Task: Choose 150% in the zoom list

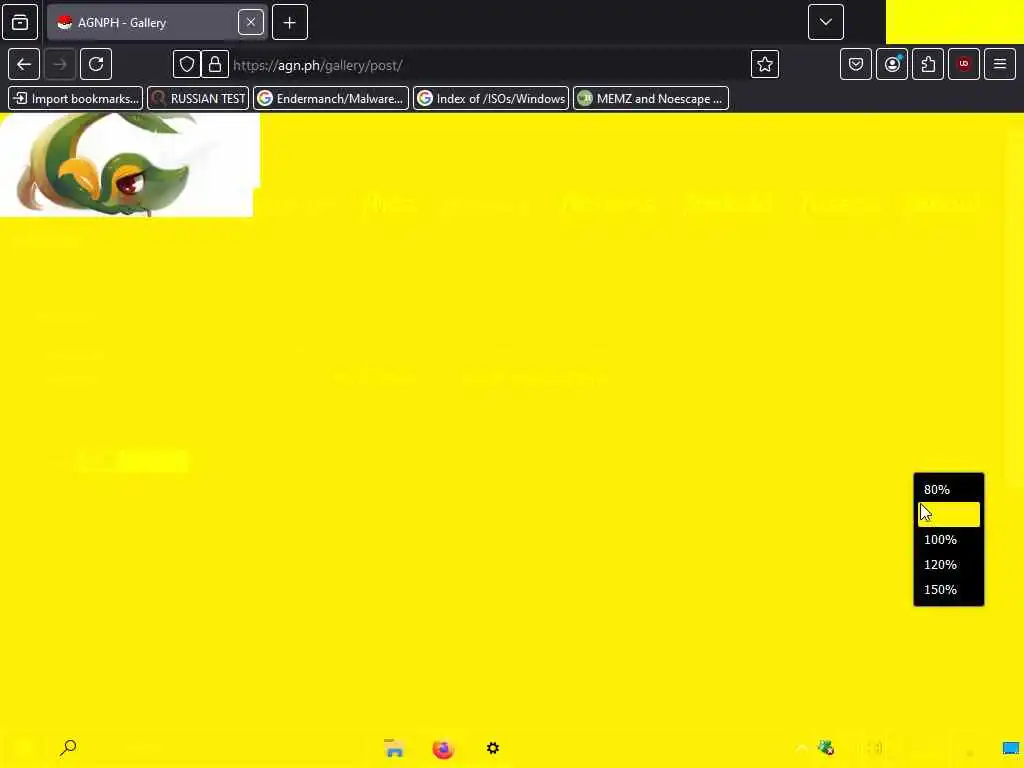Action: [x=949, y=589]
